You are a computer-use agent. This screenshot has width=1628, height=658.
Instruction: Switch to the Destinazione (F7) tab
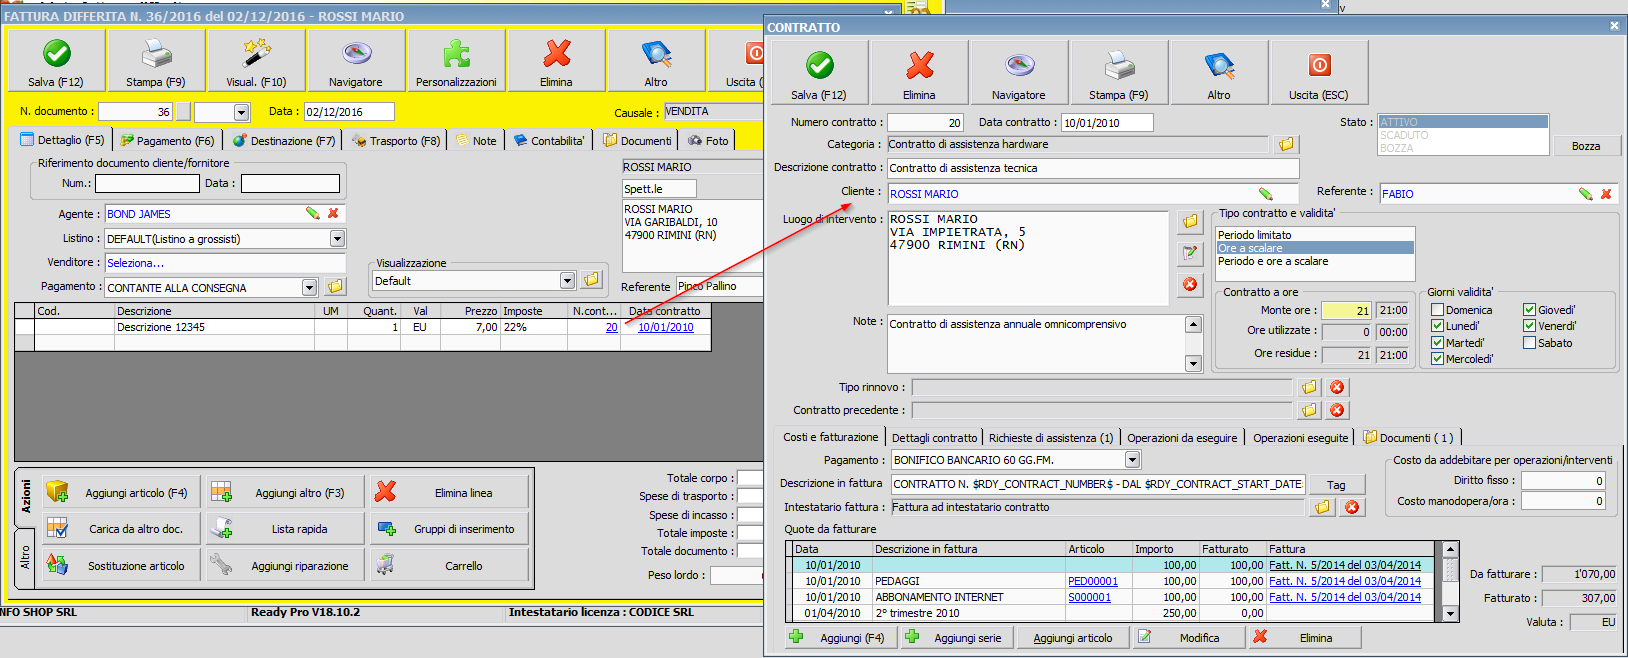pos(284,141)
